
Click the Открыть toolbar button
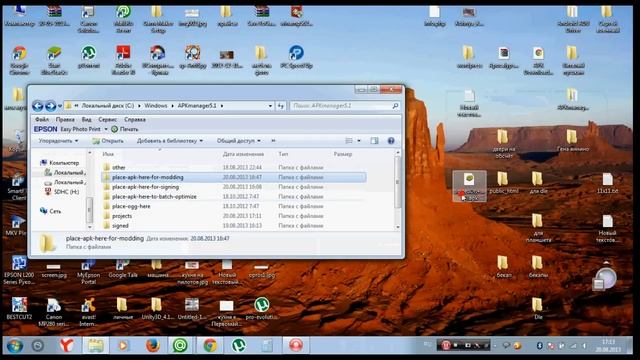click(x=108, y=141)
